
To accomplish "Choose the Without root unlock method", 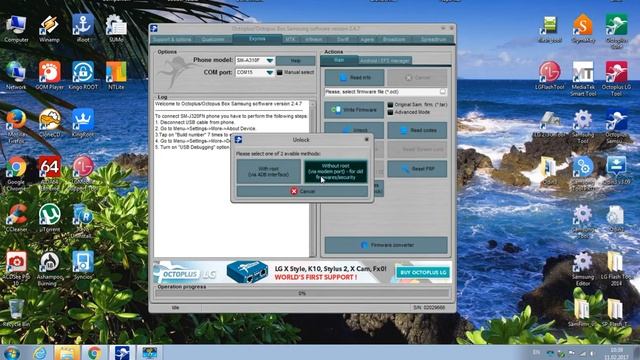I will tap(336, 171).
